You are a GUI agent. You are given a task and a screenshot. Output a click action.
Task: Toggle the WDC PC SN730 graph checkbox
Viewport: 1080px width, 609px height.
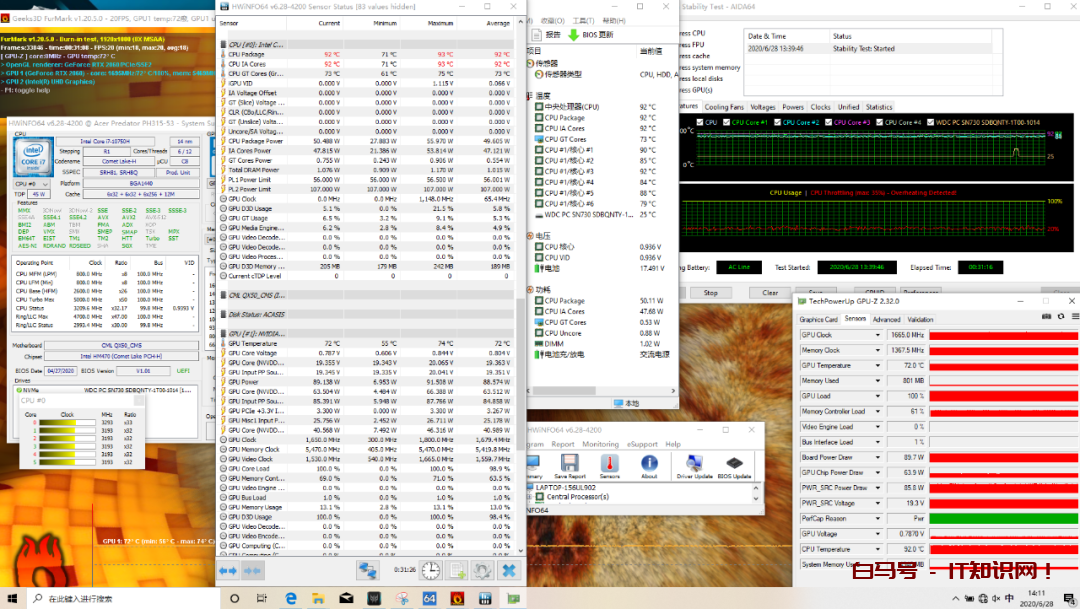click(x=929, y=122)
